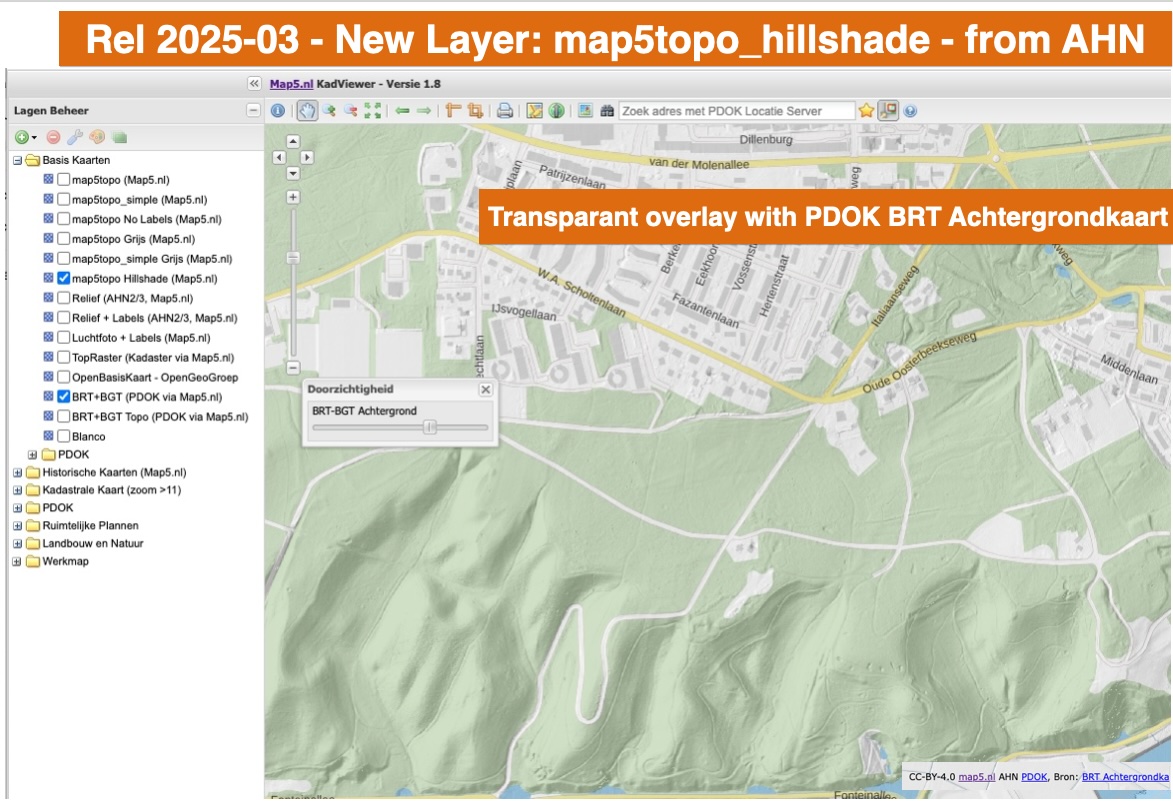The width and height of the screenshot is (1173, 802).
Task: Click the green globe toolbar icon
Action: pos(556,111)
